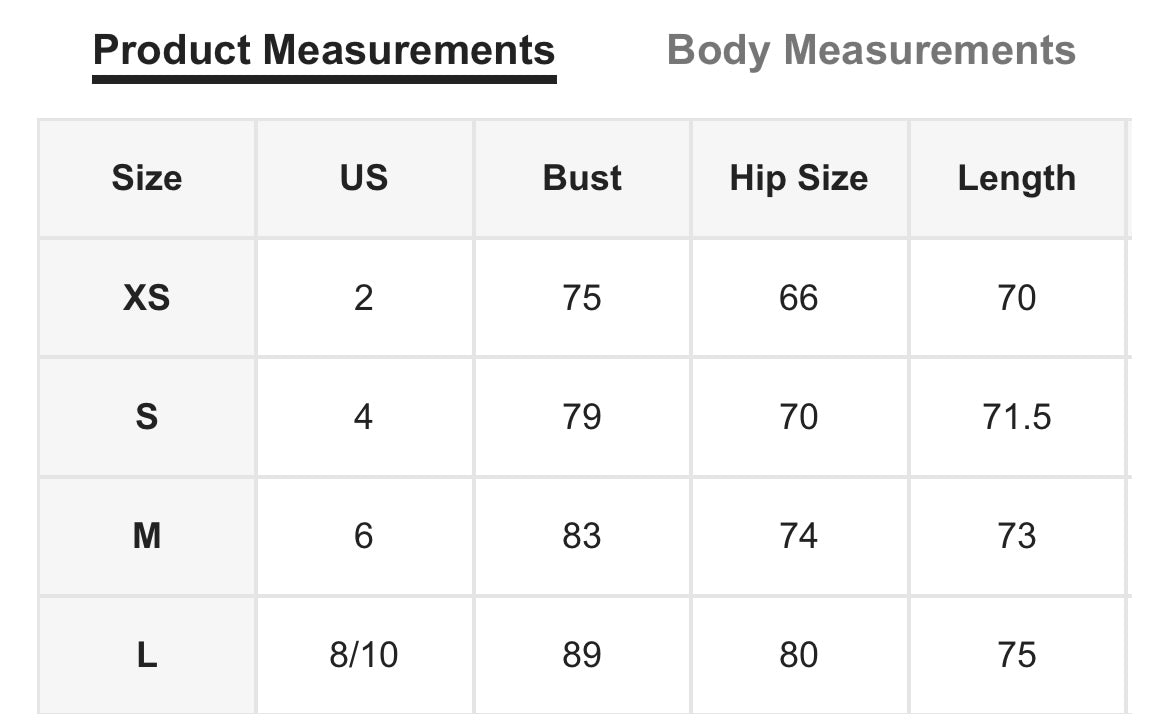
Task: Switch to the Body Measurements tab
Action: click(871, 51)
